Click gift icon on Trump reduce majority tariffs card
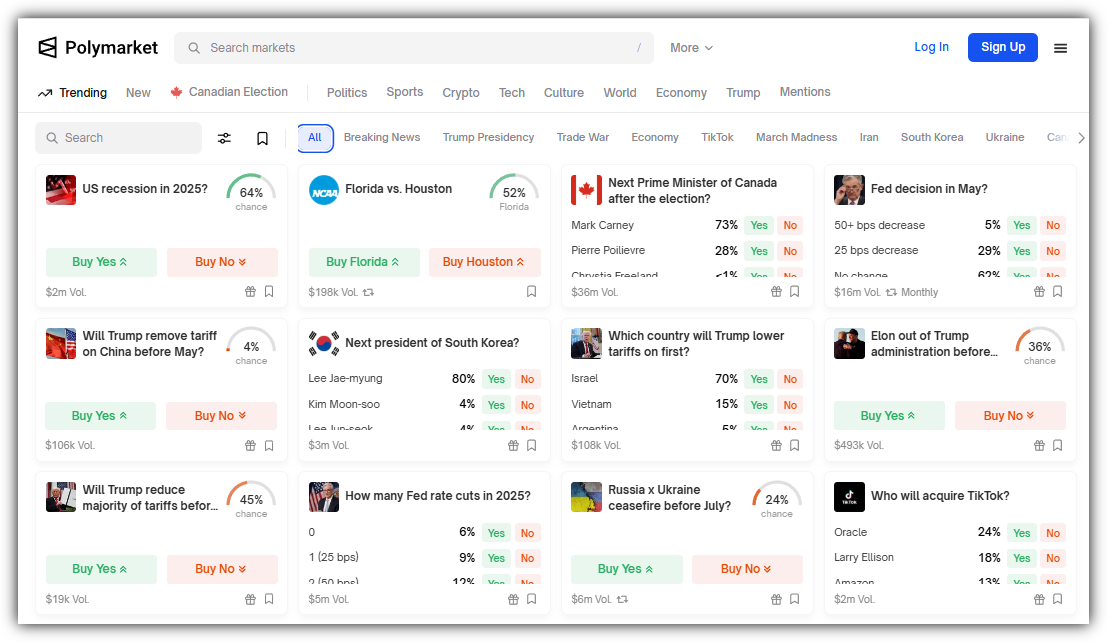 [250, 599]
